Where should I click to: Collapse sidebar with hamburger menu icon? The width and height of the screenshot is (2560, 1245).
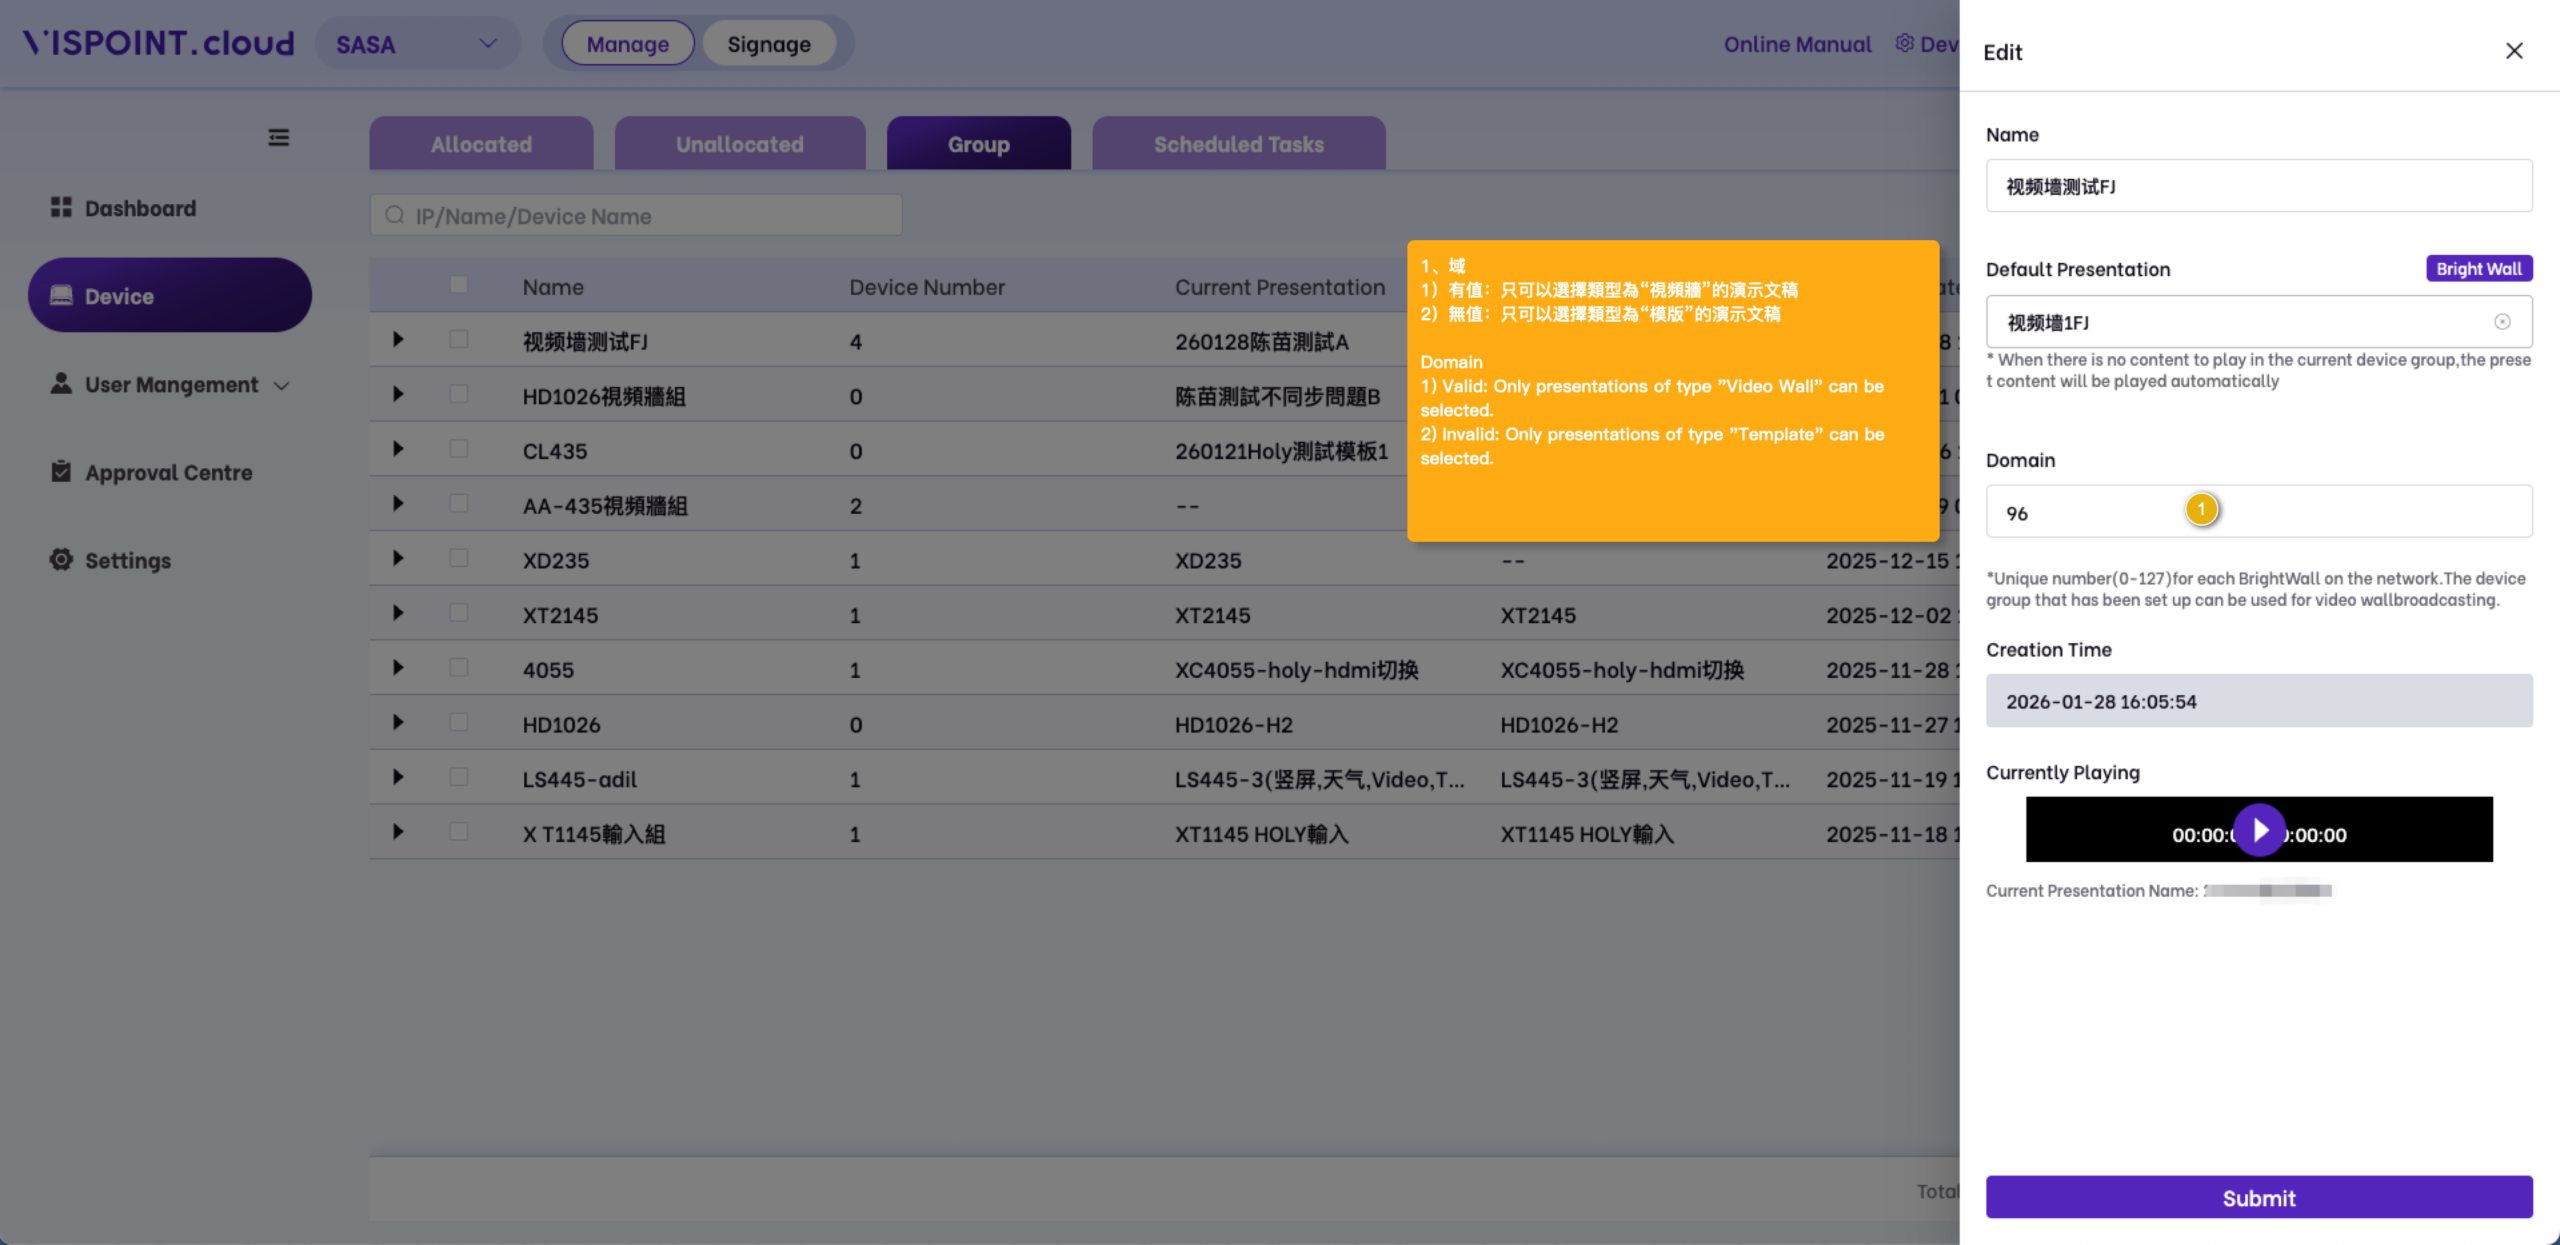click(279, 137)
